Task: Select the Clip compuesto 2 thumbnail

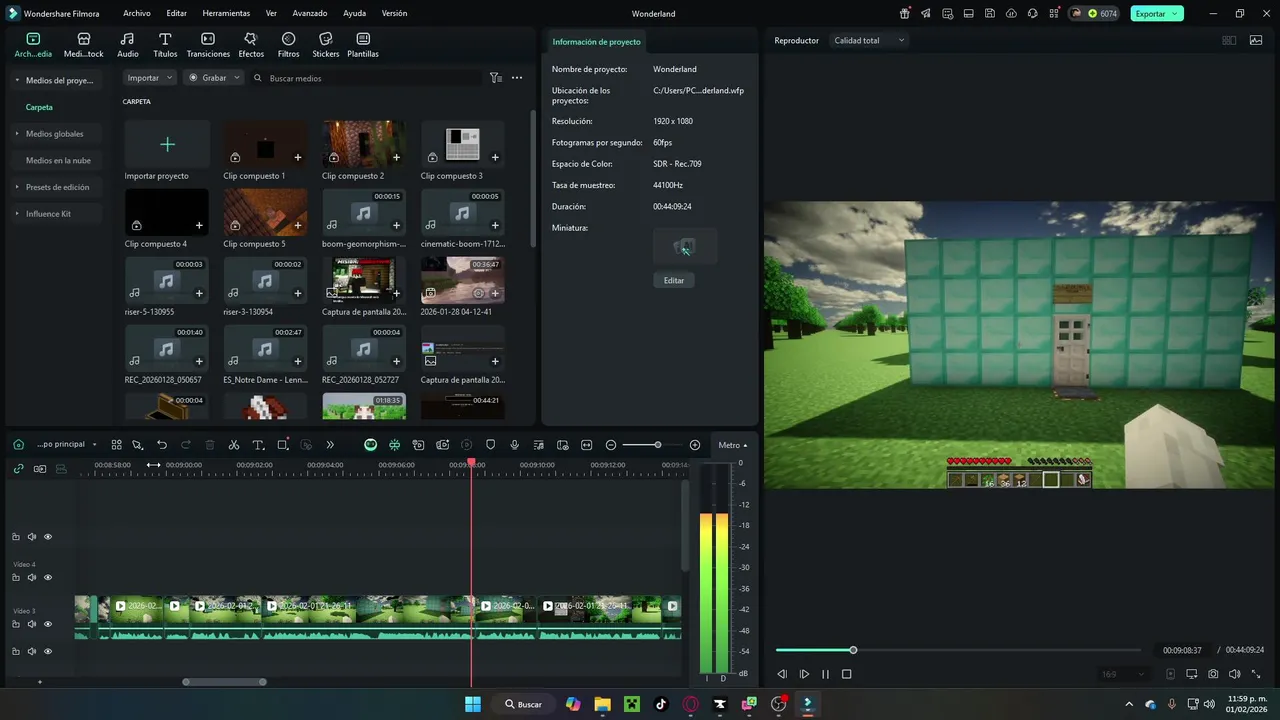Action: pos(363,144)
